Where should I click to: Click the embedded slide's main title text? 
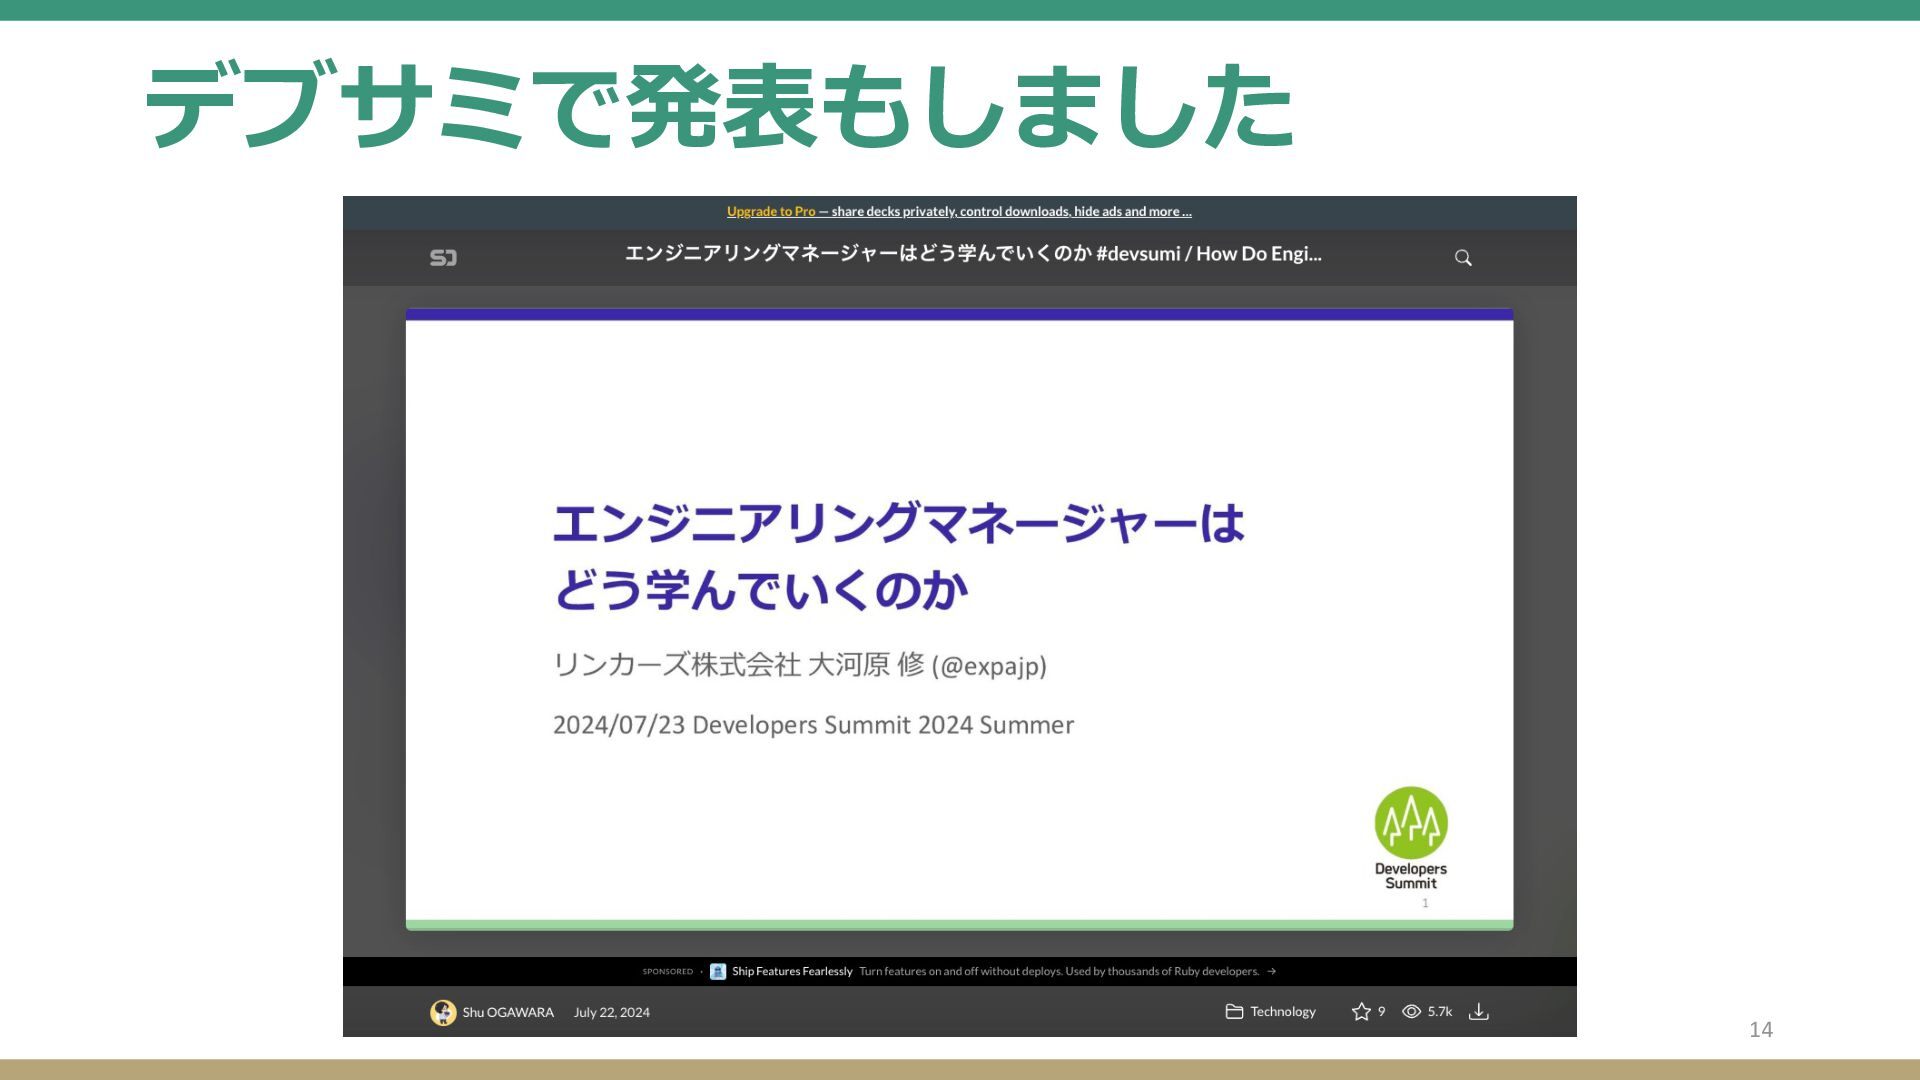897,555
